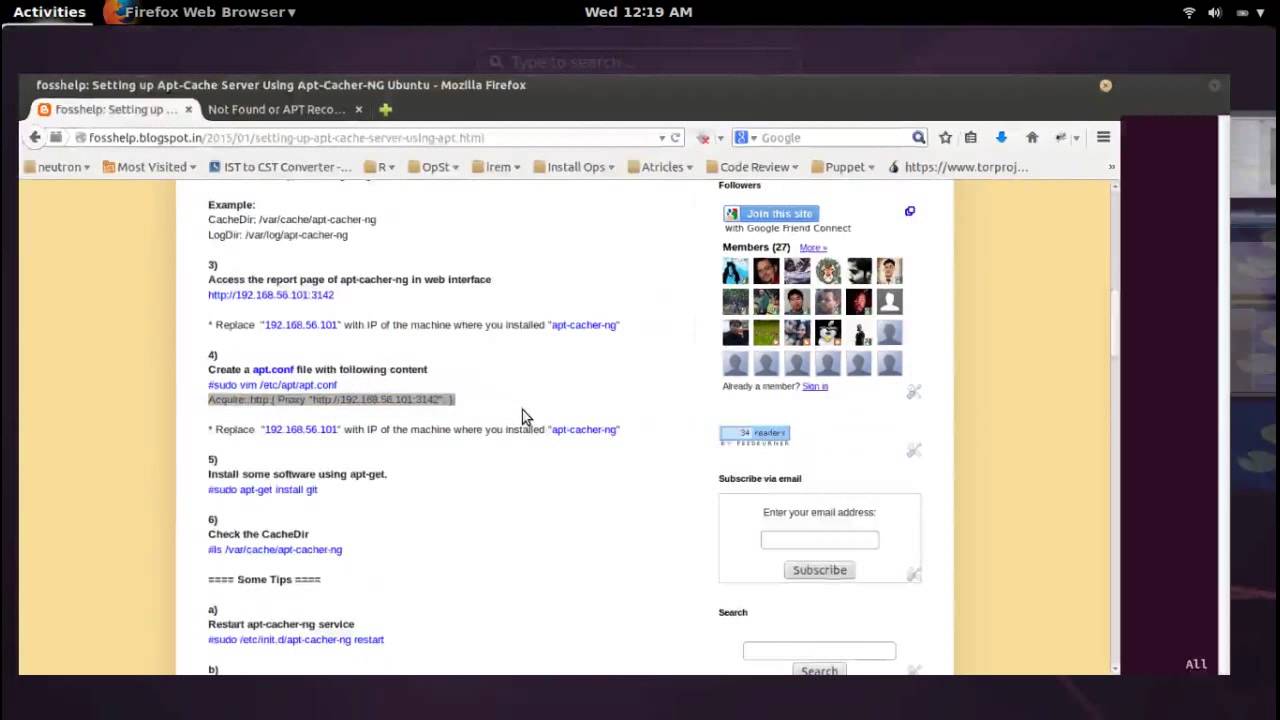
Task: Click the blog Search text field
Action: pos(819,651)
